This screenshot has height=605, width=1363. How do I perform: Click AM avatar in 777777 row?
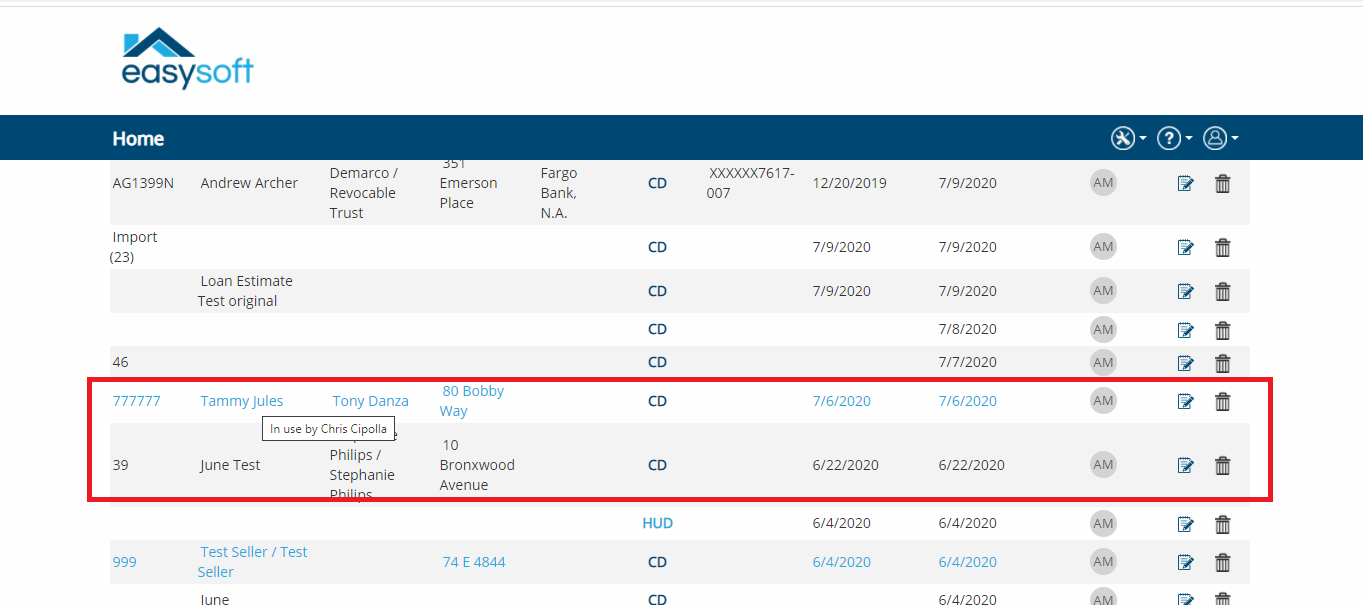point(1103,401)
